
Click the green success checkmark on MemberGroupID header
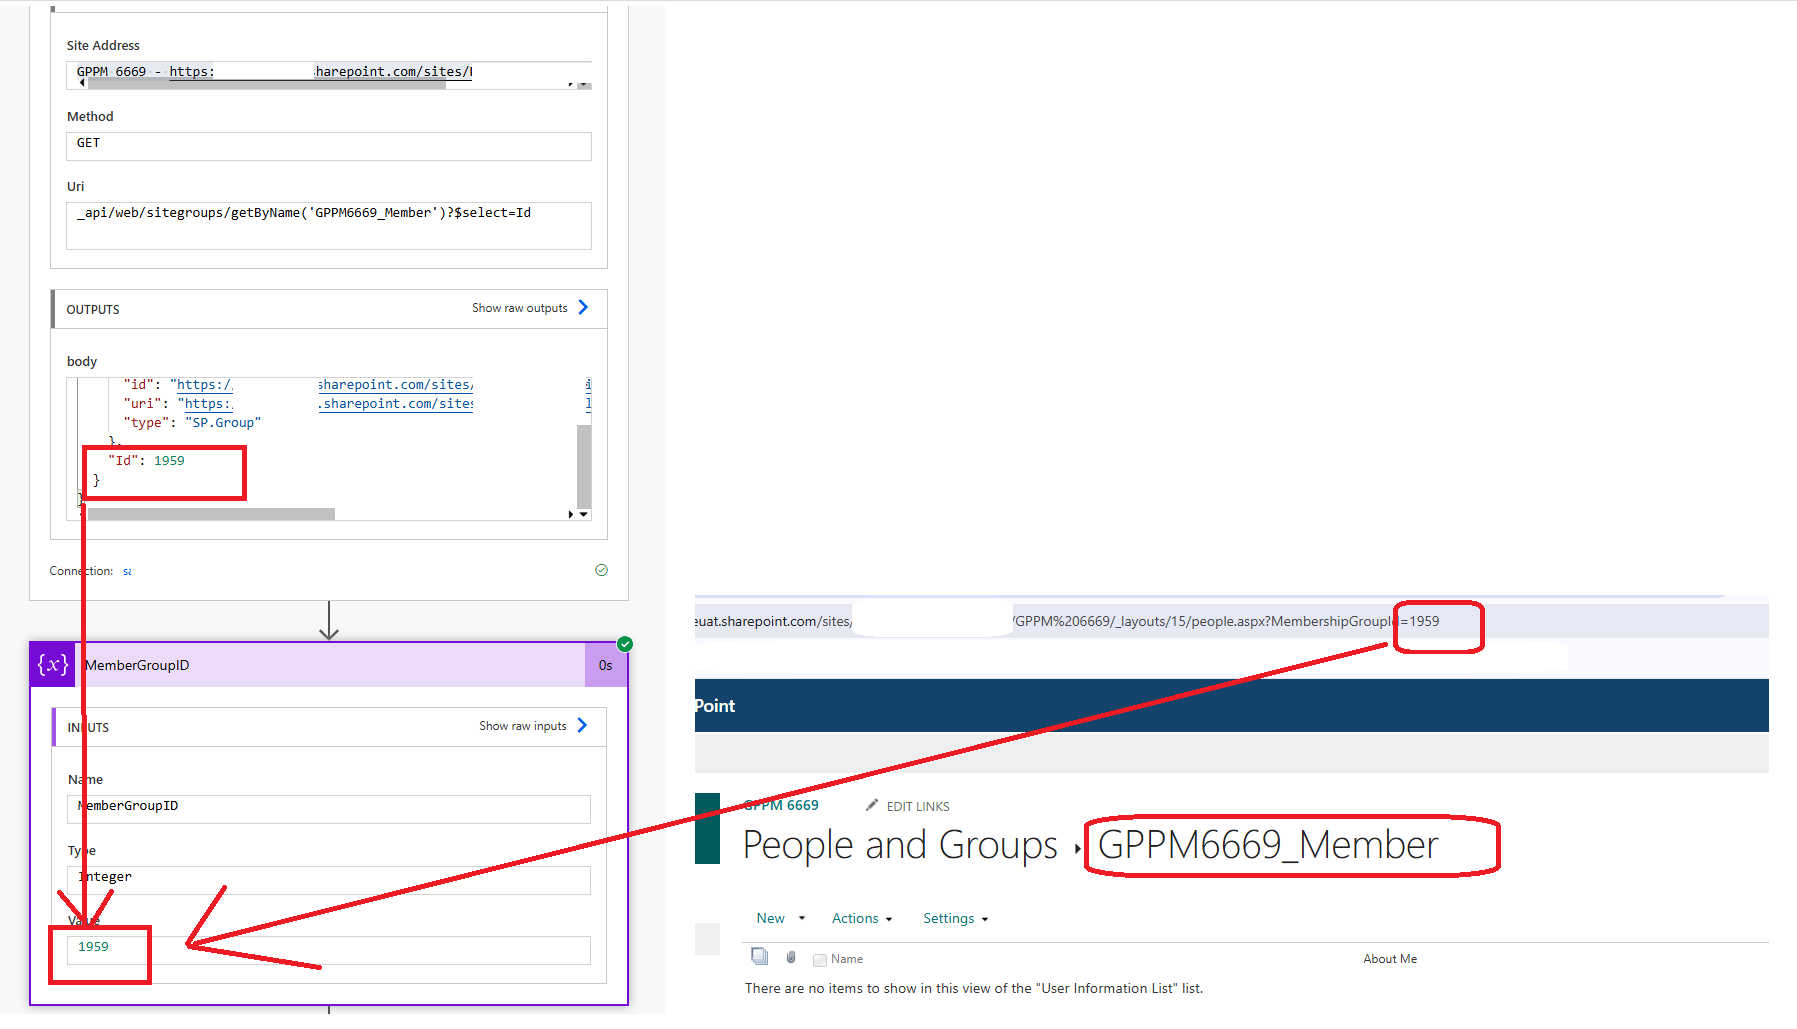[x=624, y=644]
